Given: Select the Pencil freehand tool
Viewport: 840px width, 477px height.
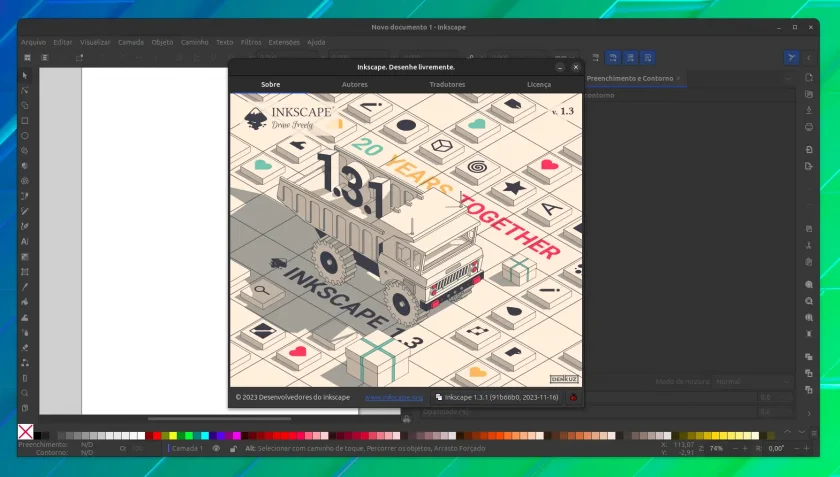Looking at the screenshot, I should [25, 211].
